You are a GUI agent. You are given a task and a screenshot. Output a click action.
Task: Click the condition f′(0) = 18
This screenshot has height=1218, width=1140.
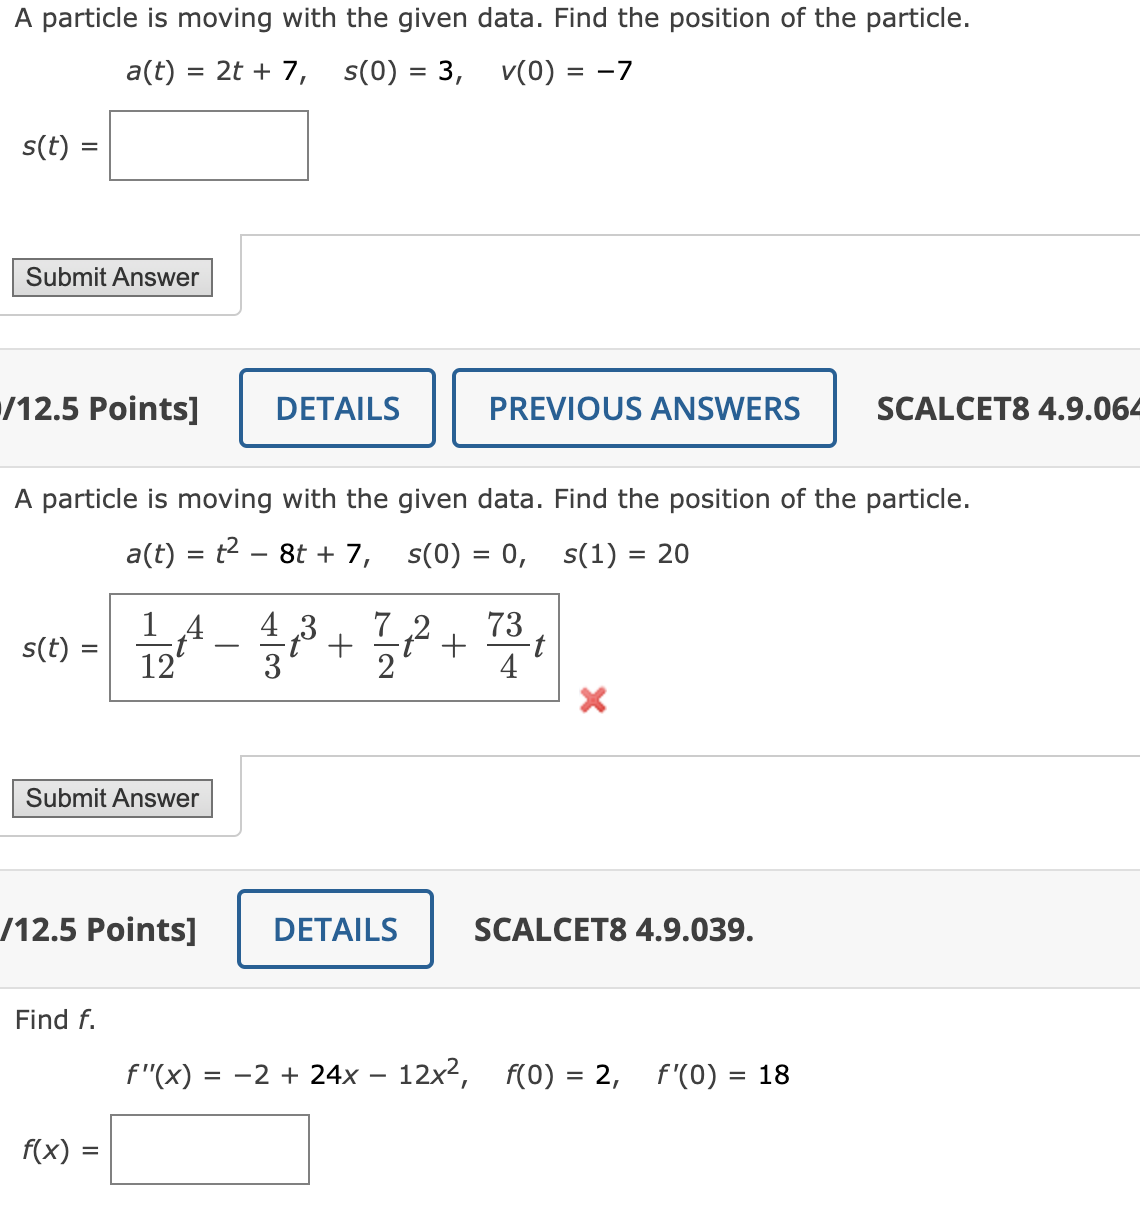722,1074
